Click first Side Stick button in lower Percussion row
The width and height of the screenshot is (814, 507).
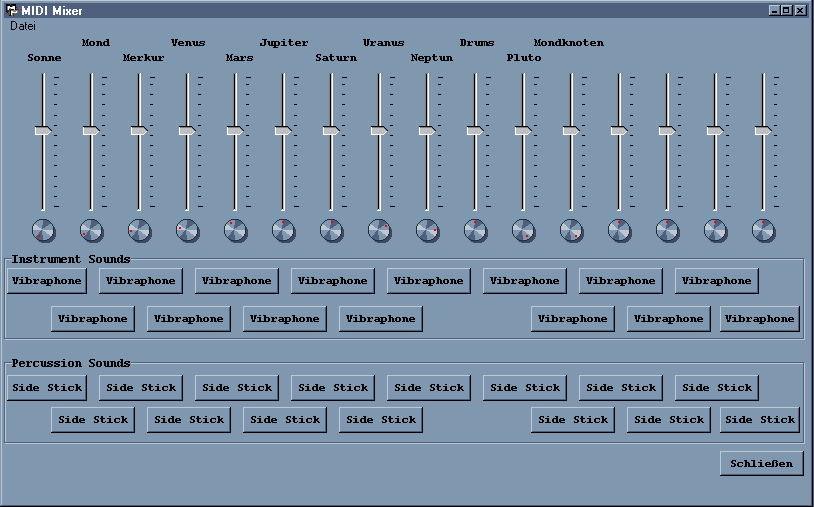(x=93, y=419)
